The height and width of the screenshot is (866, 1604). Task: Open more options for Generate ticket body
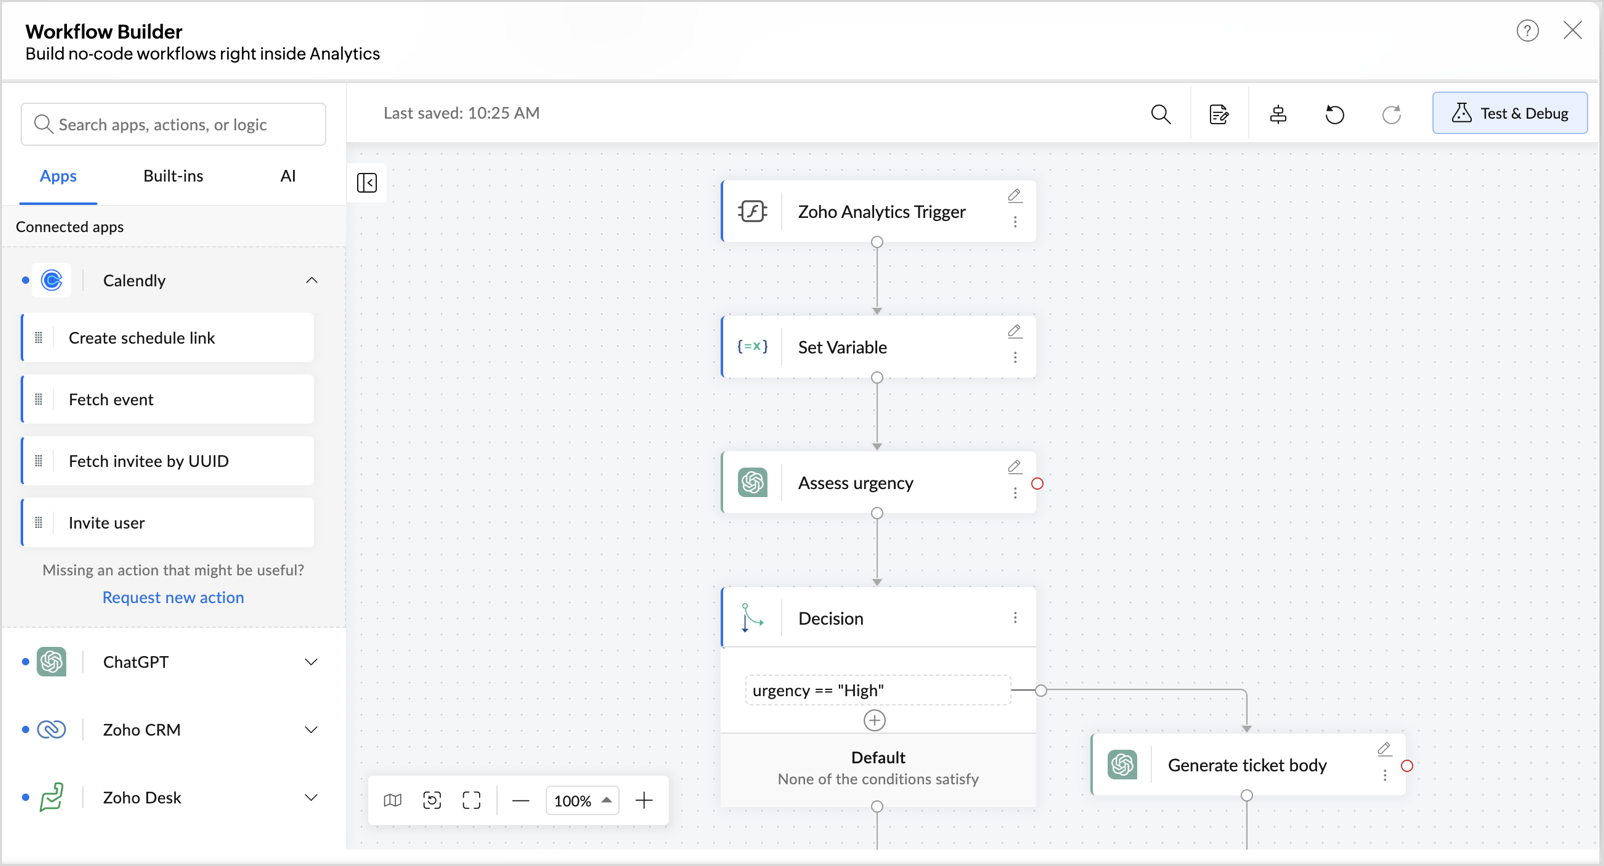point(1385,776)
